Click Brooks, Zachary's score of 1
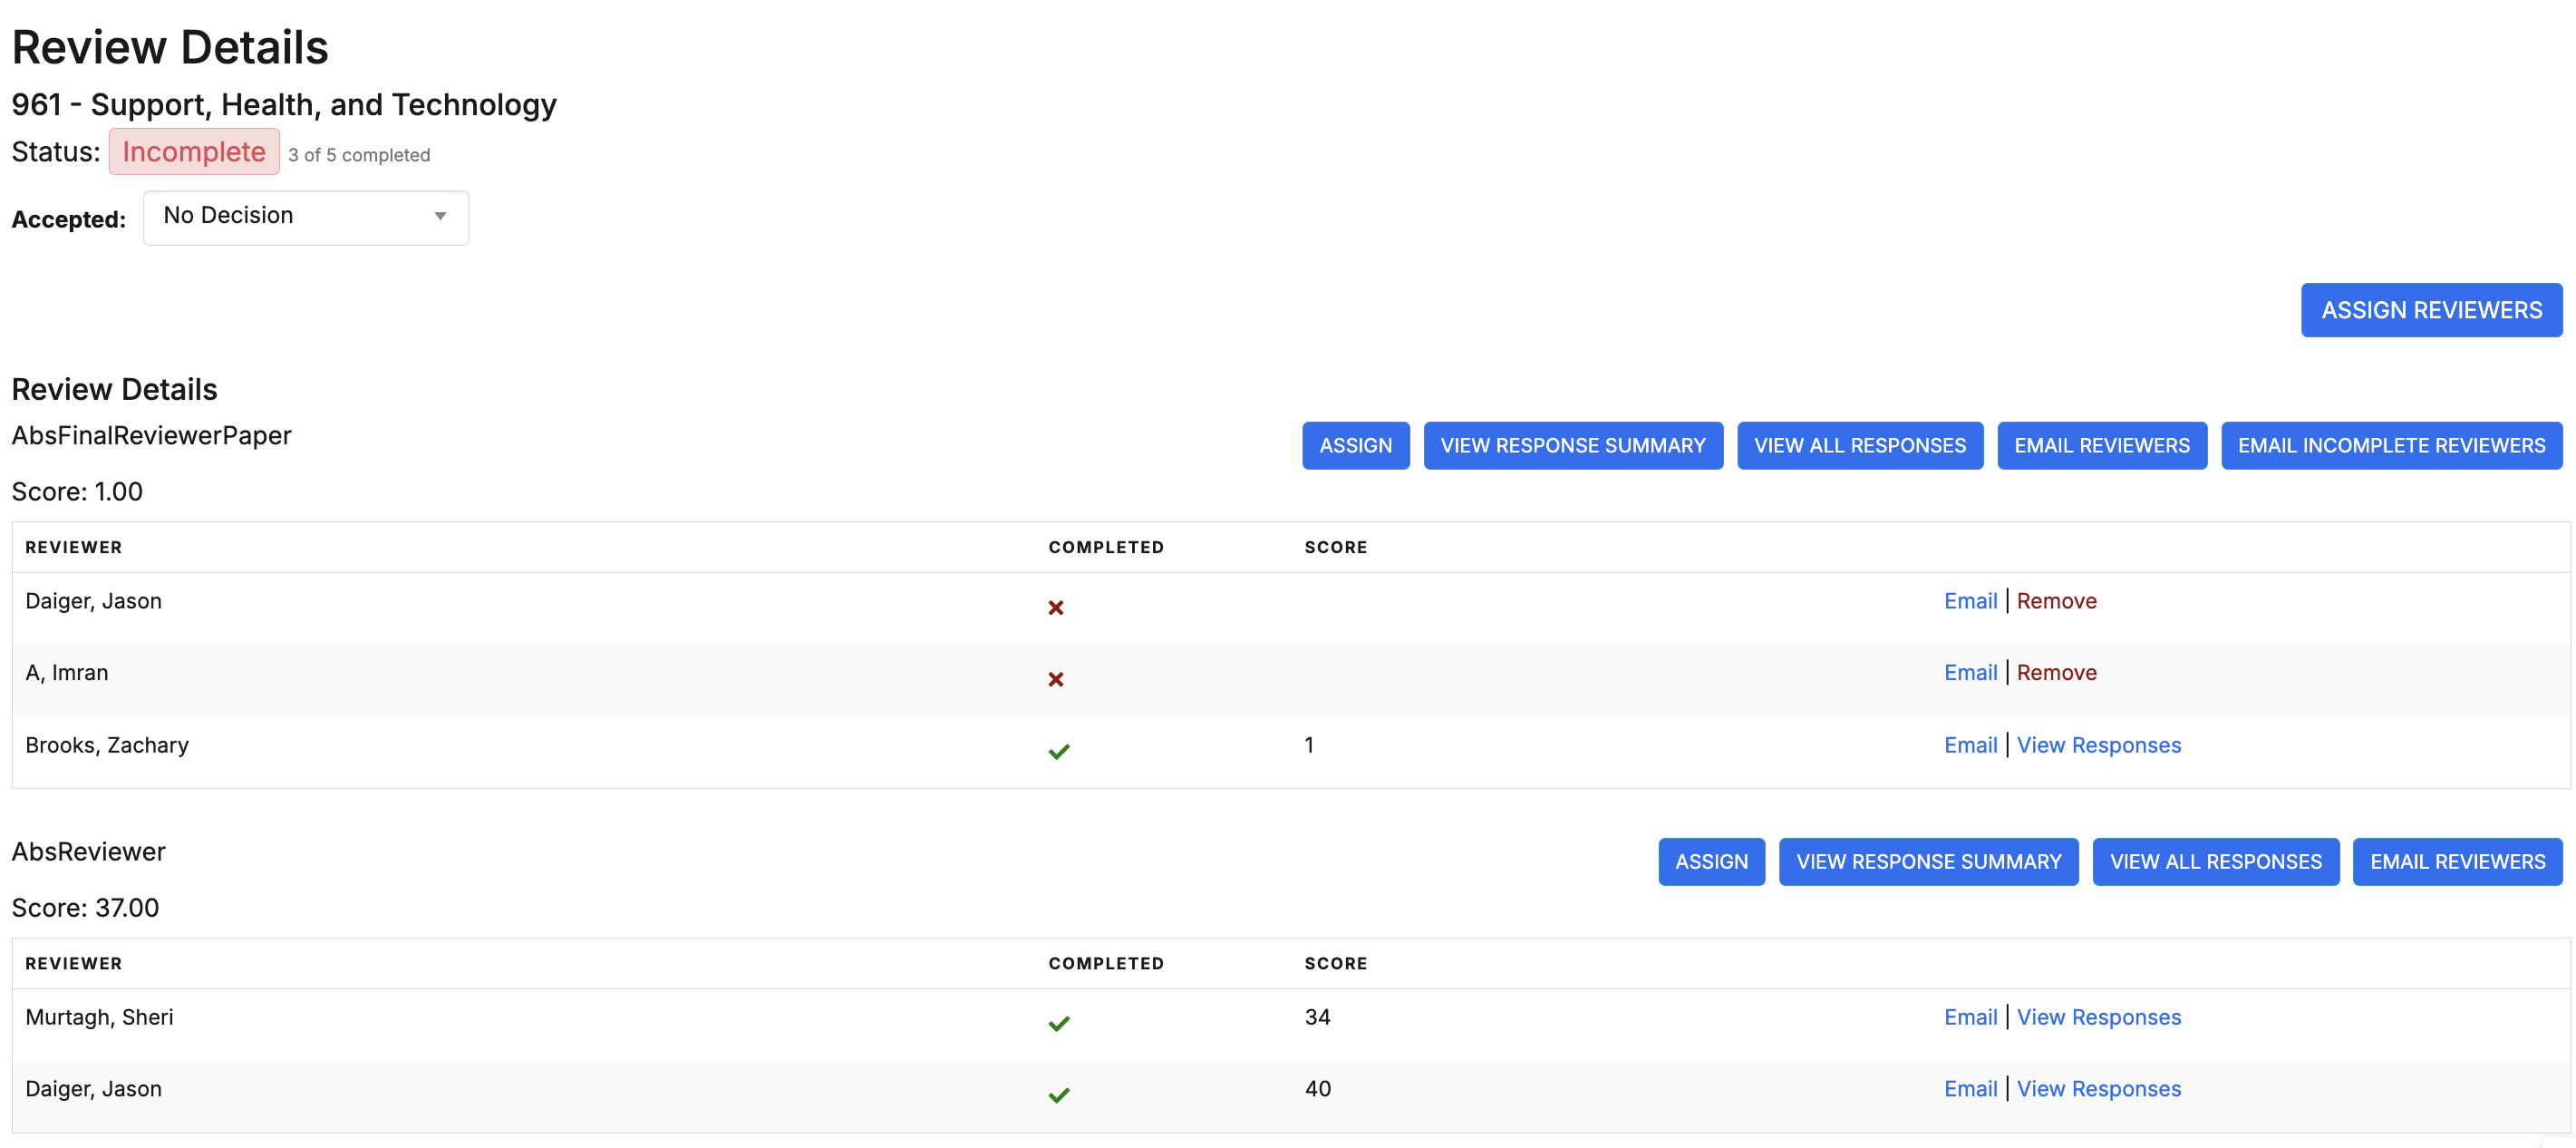Screen dimensions: 2576x1148 [x=1309, y=745]
